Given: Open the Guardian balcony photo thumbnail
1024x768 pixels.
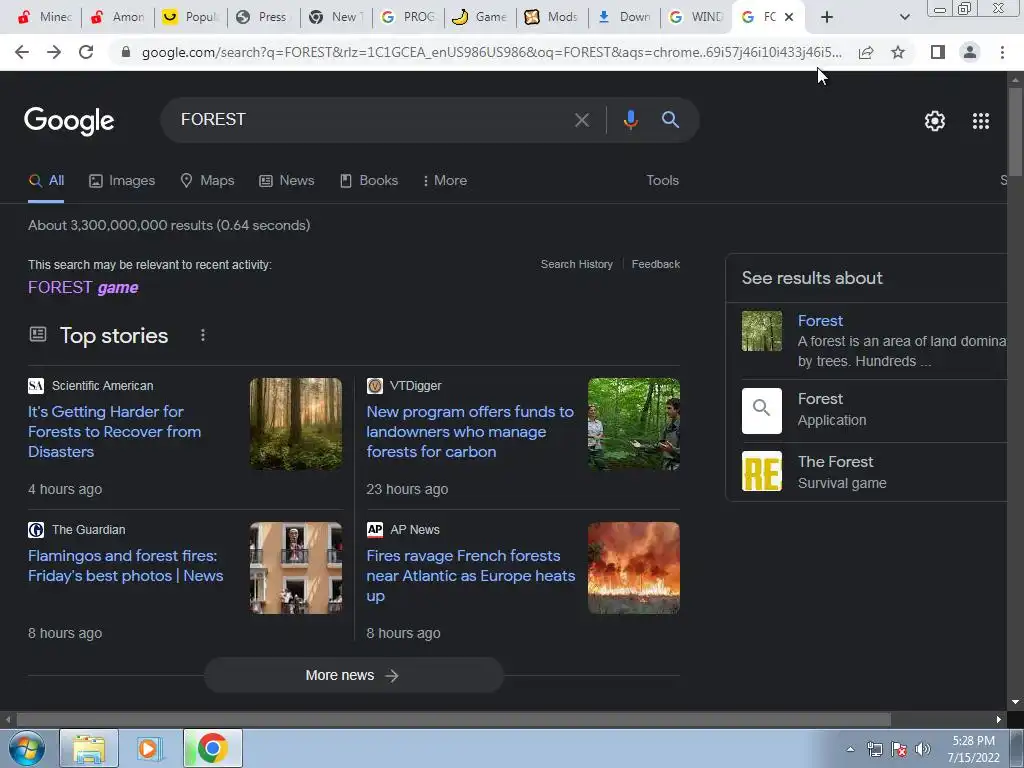Looking at the screenshot, I should coord(296,568).
